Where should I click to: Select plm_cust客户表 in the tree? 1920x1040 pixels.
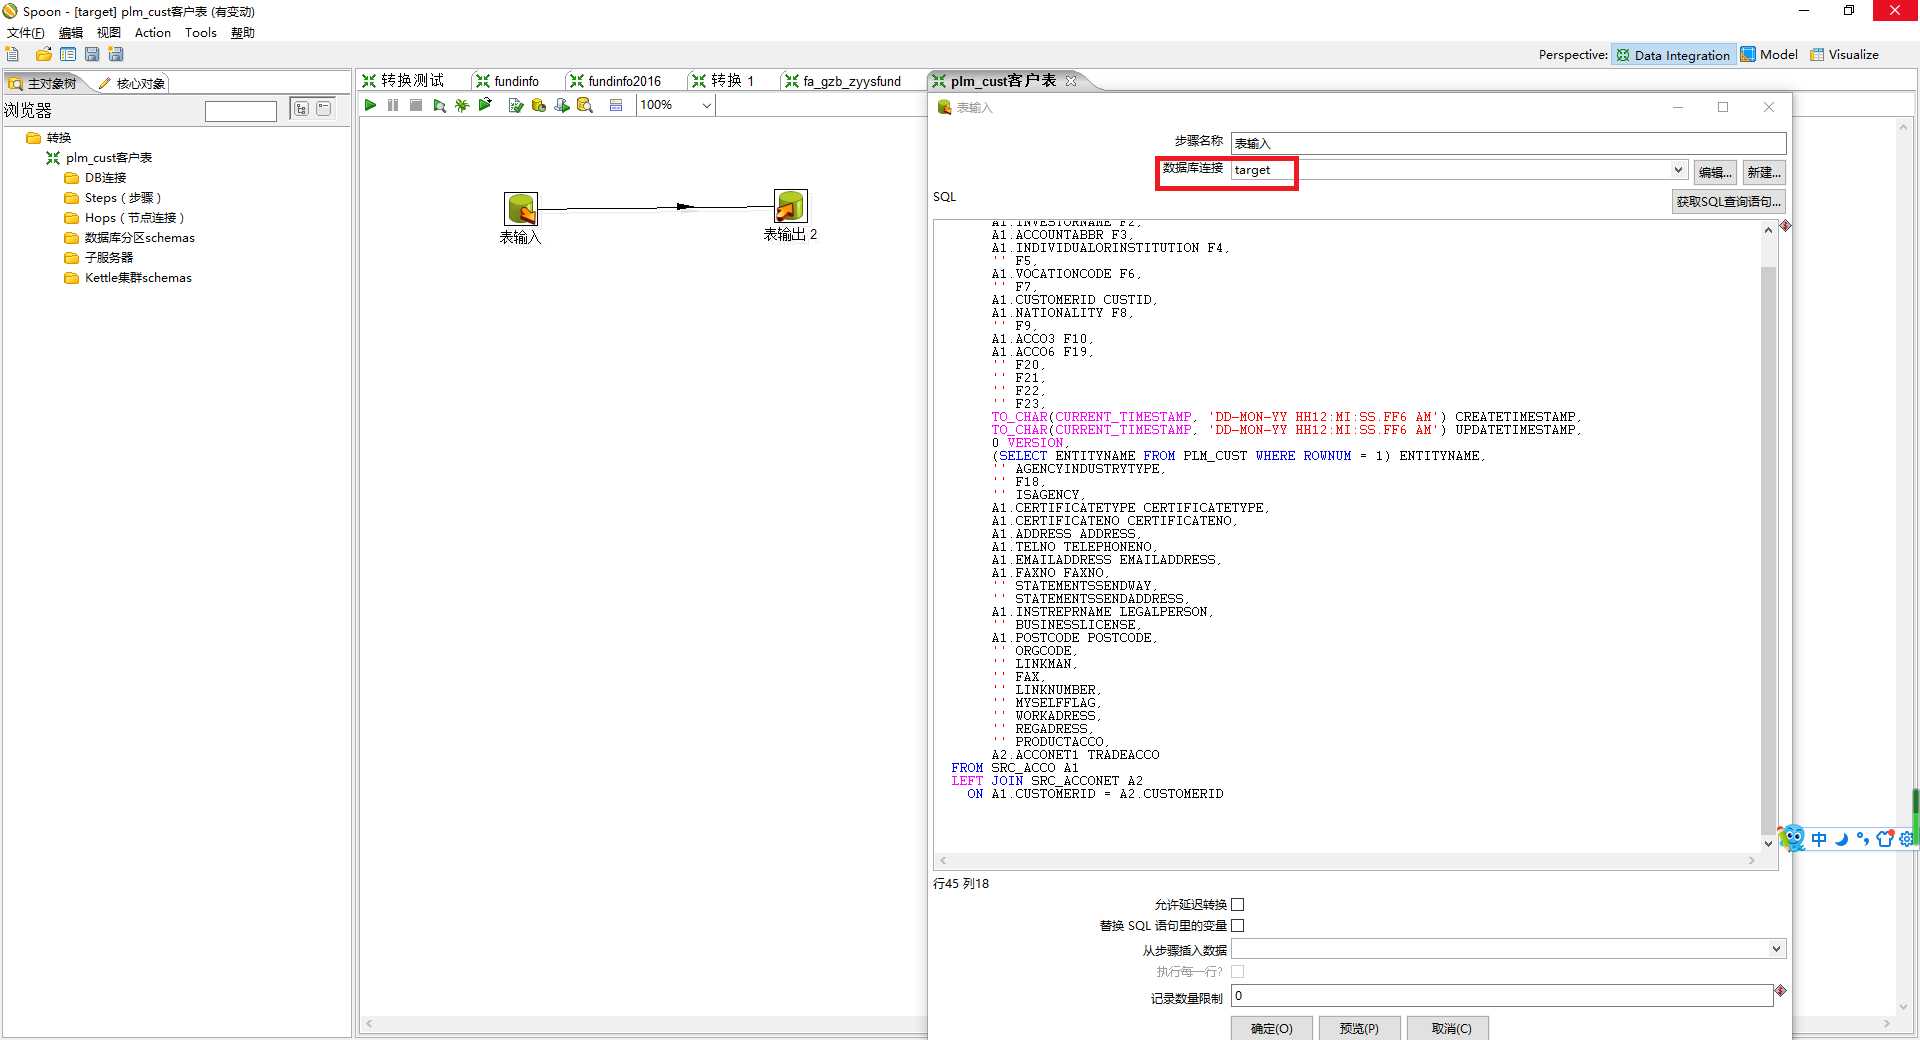[x=109, y=158]
